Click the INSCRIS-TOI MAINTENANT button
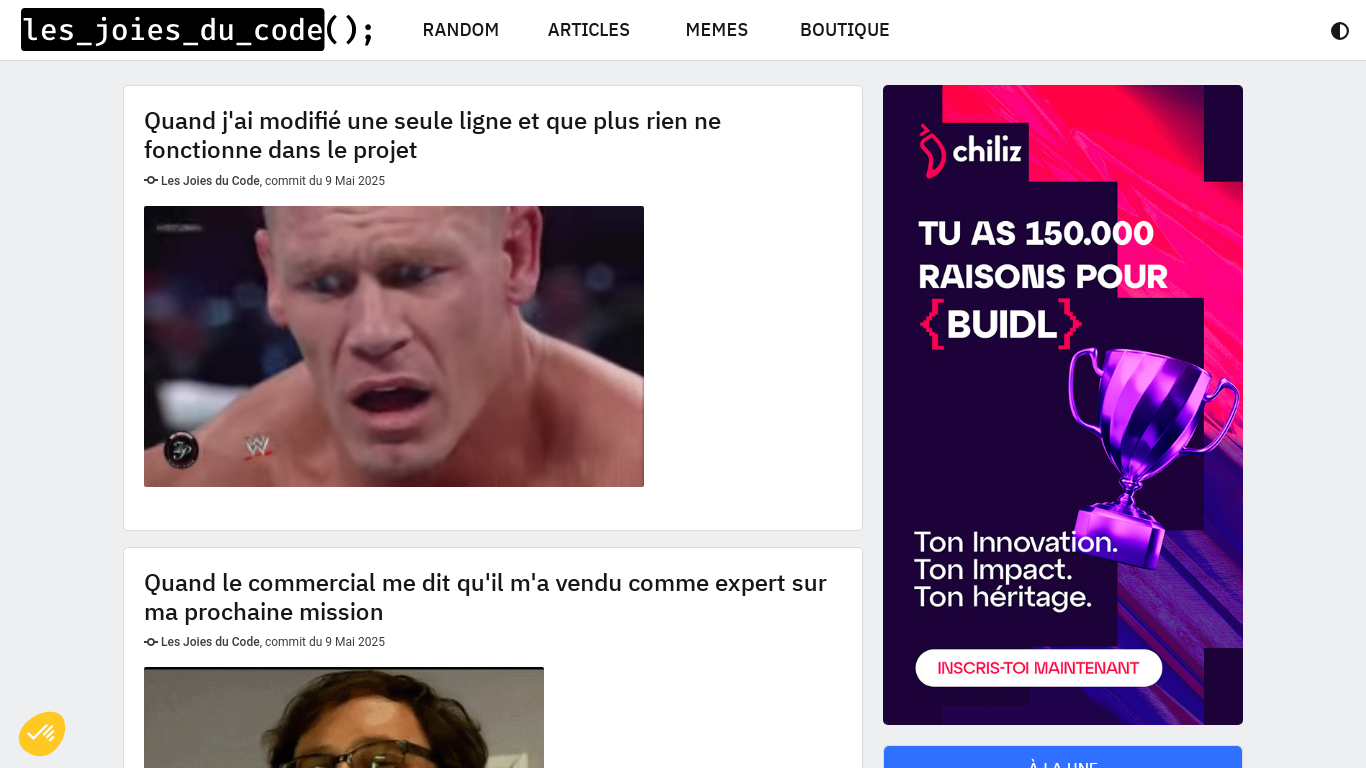1366x768 pixels. [1038, 668]
